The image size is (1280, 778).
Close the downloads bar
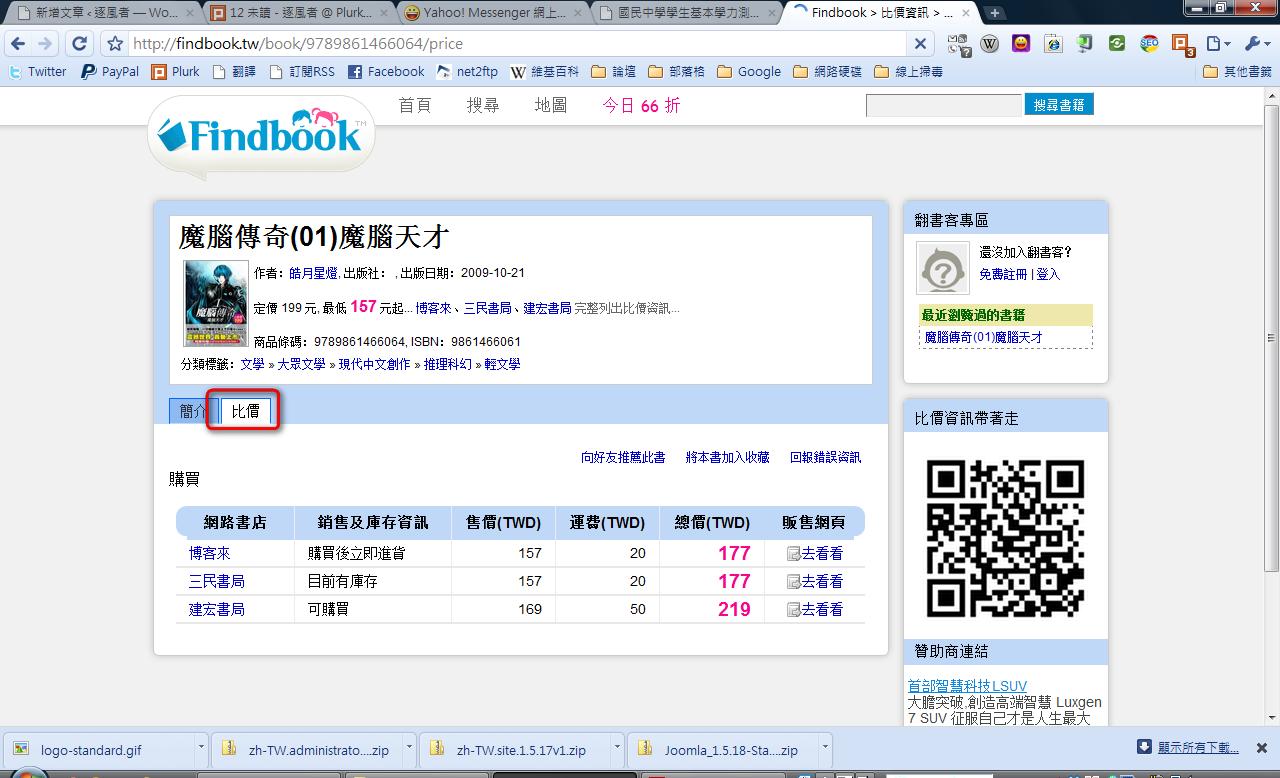tap(1262, 747)
